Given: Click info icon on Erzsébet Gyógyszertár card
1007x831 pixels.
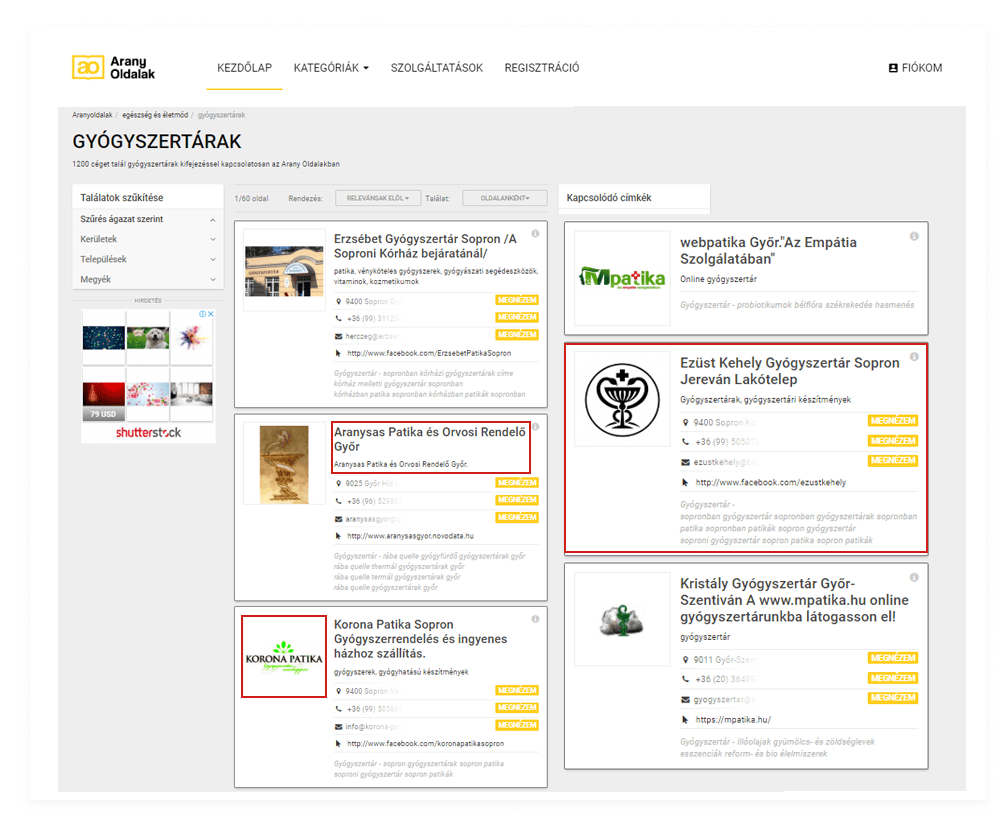Looking at the screenshot, I should point(535,234).
